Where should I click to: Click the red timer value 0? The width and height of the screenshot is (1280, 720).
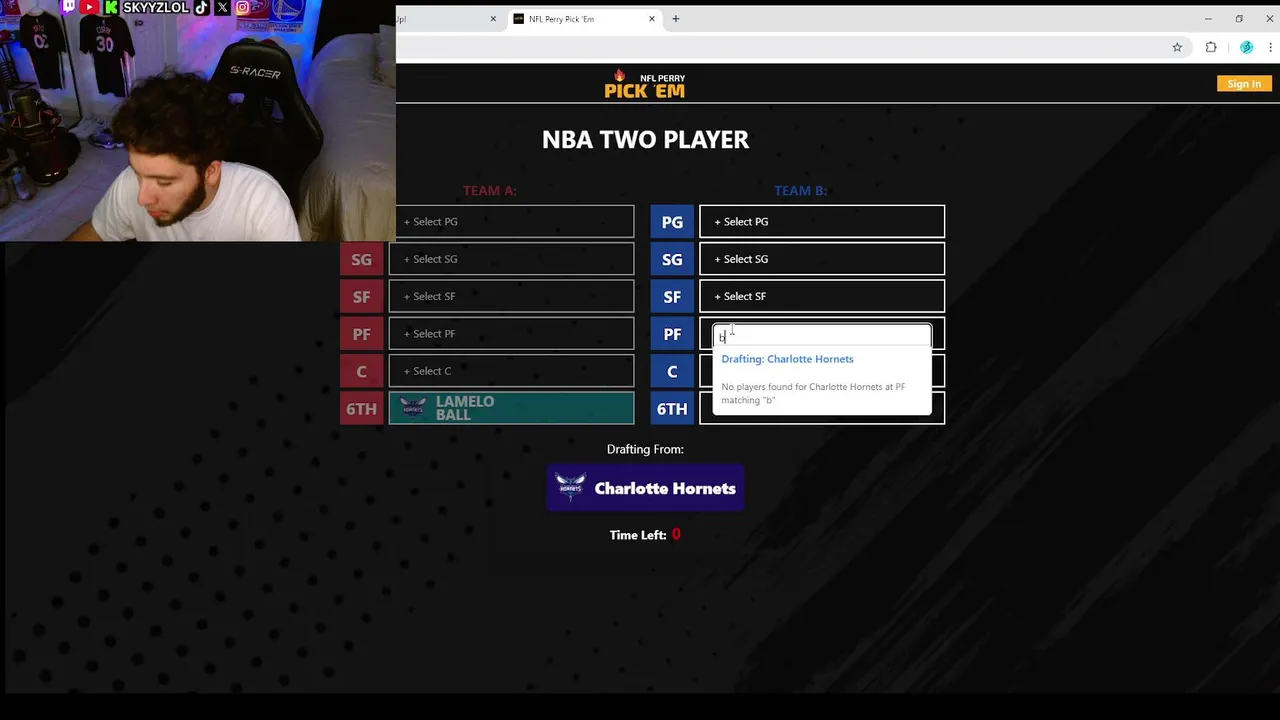(676, 534)
